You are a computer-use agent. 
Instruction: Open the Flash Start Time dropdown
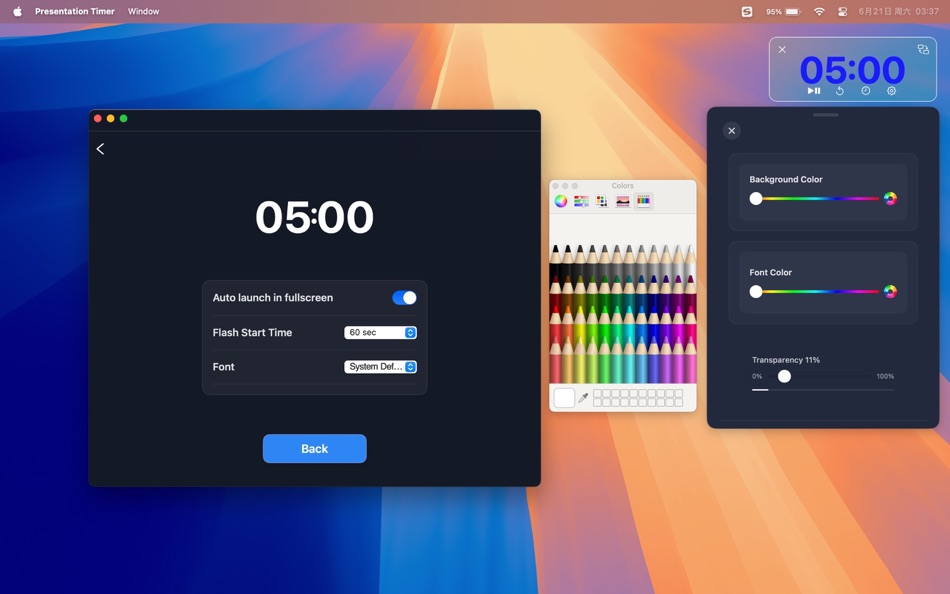pos(380,332)
